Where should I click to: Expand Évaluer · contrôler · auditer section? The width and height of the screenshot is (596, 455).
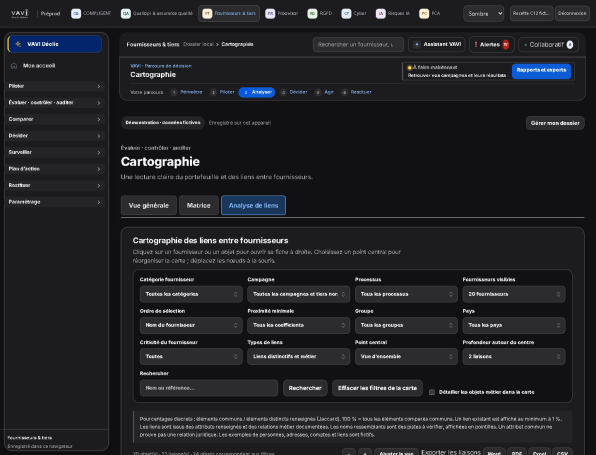(55, 103)
